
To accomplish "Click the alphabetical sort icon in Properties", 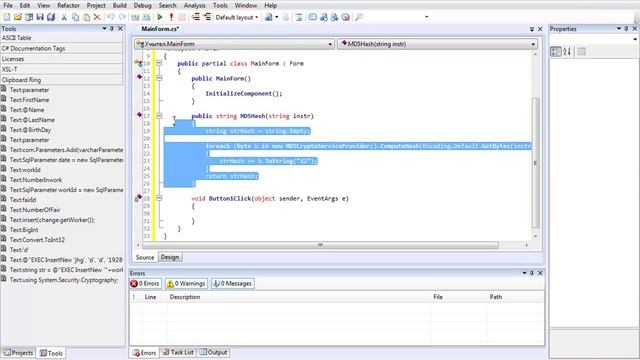I will (x=567, y=51).
